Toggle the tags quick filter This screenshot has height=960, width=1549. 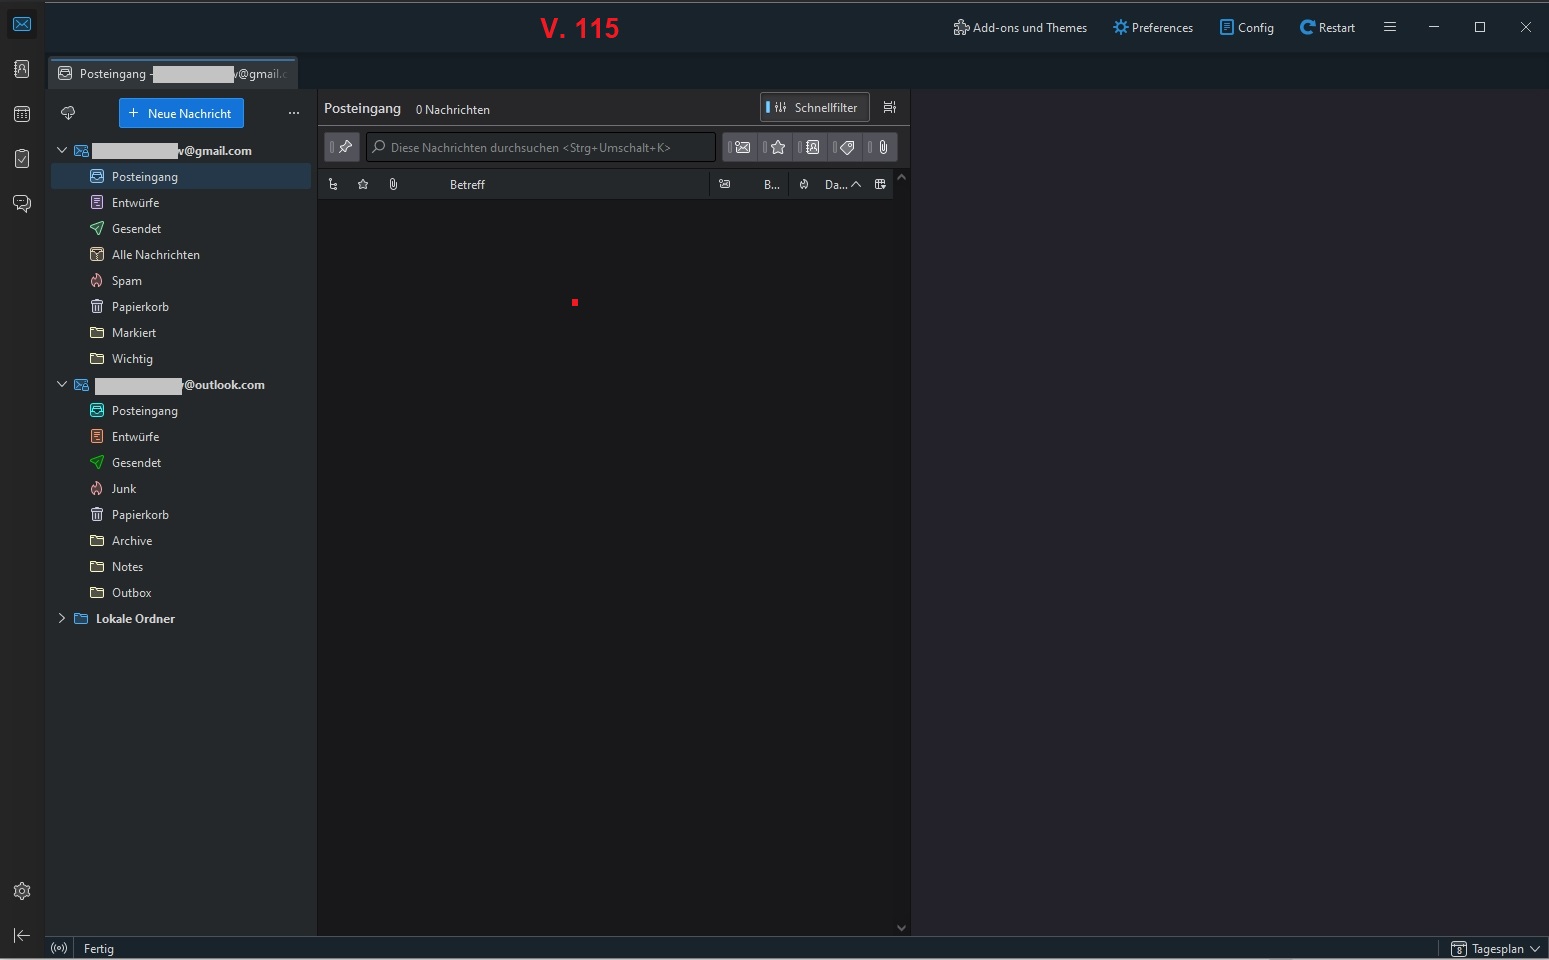(x=846, y=147)
